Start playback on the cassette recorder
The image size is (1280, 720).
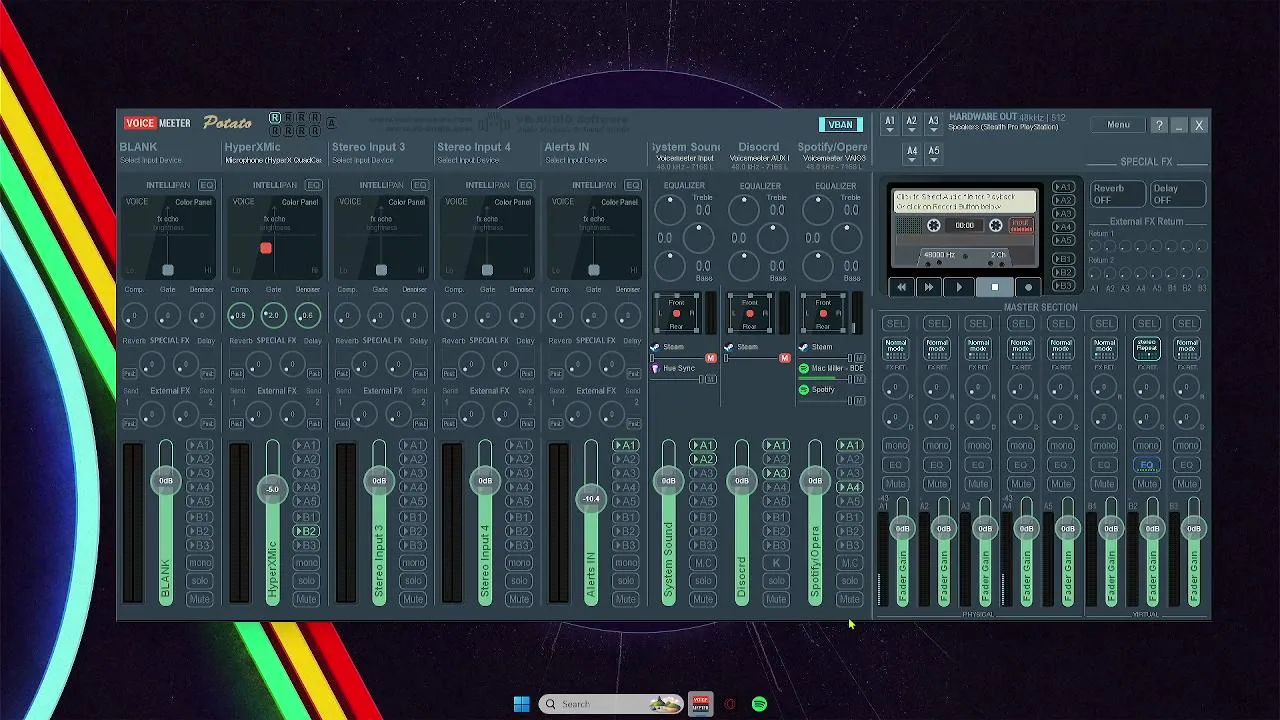pyautogui.click(x=959, y=287)
